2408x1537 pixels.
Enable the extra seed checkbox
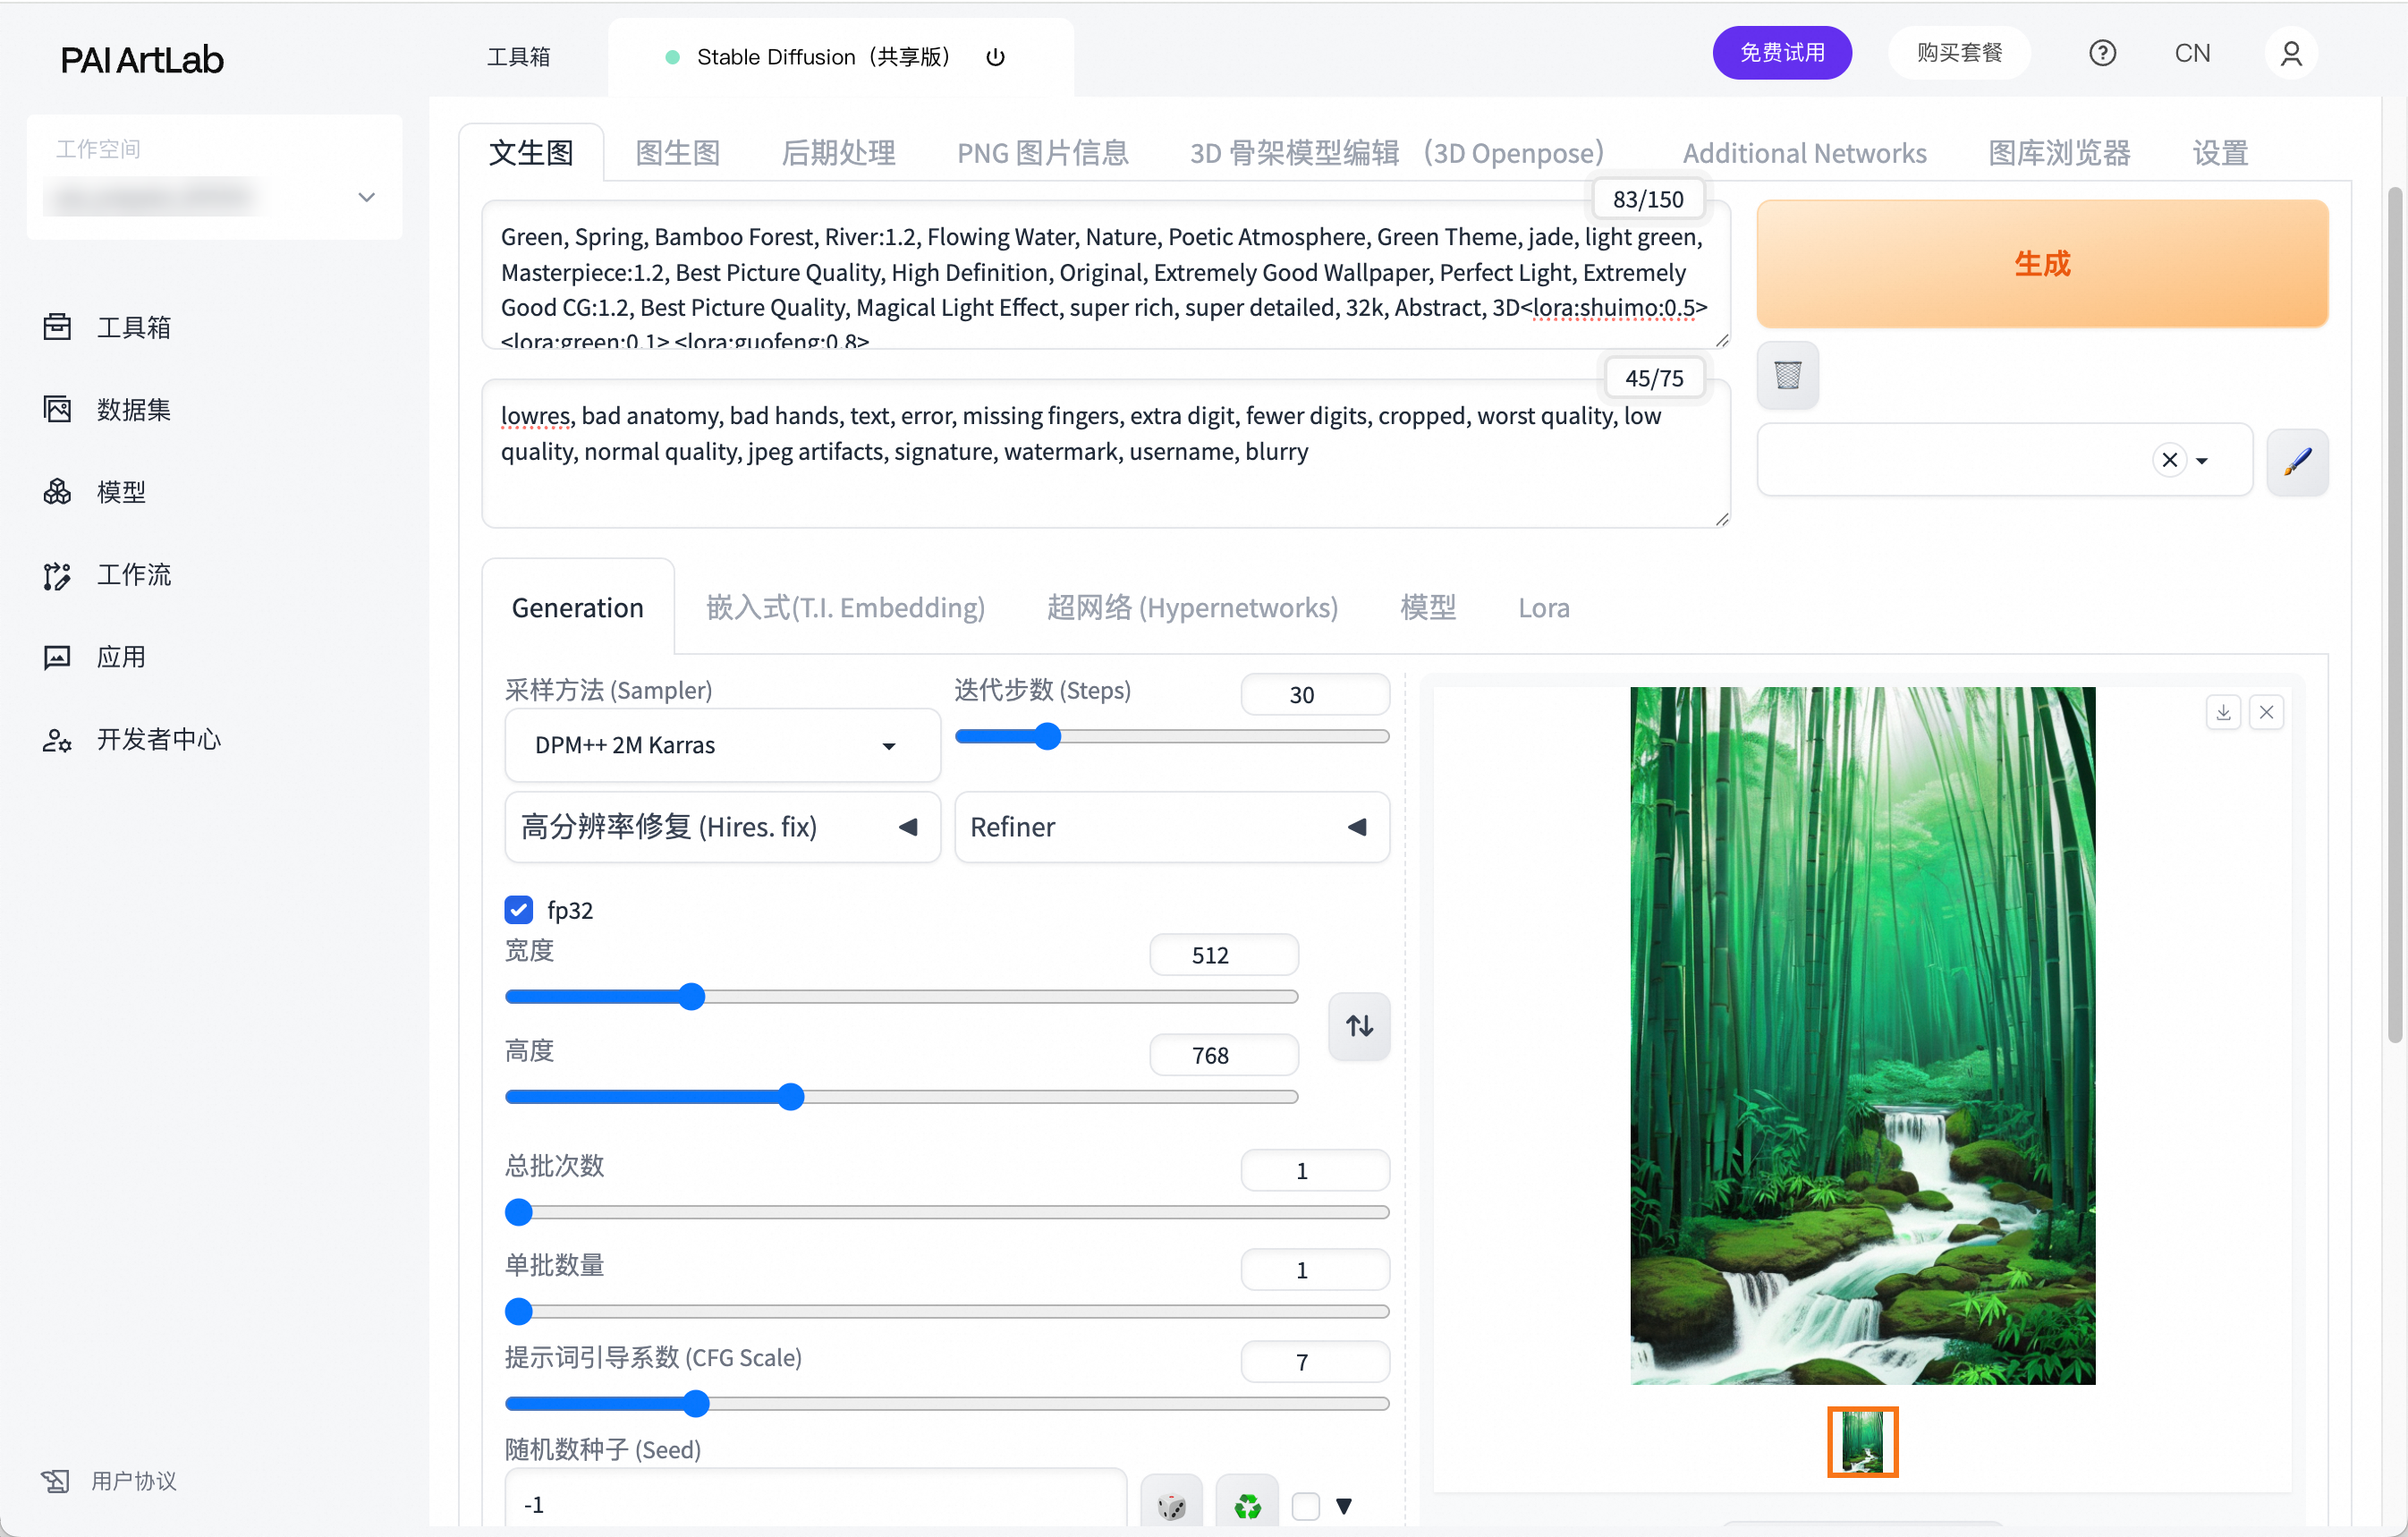click(x=1305, y=1505)
